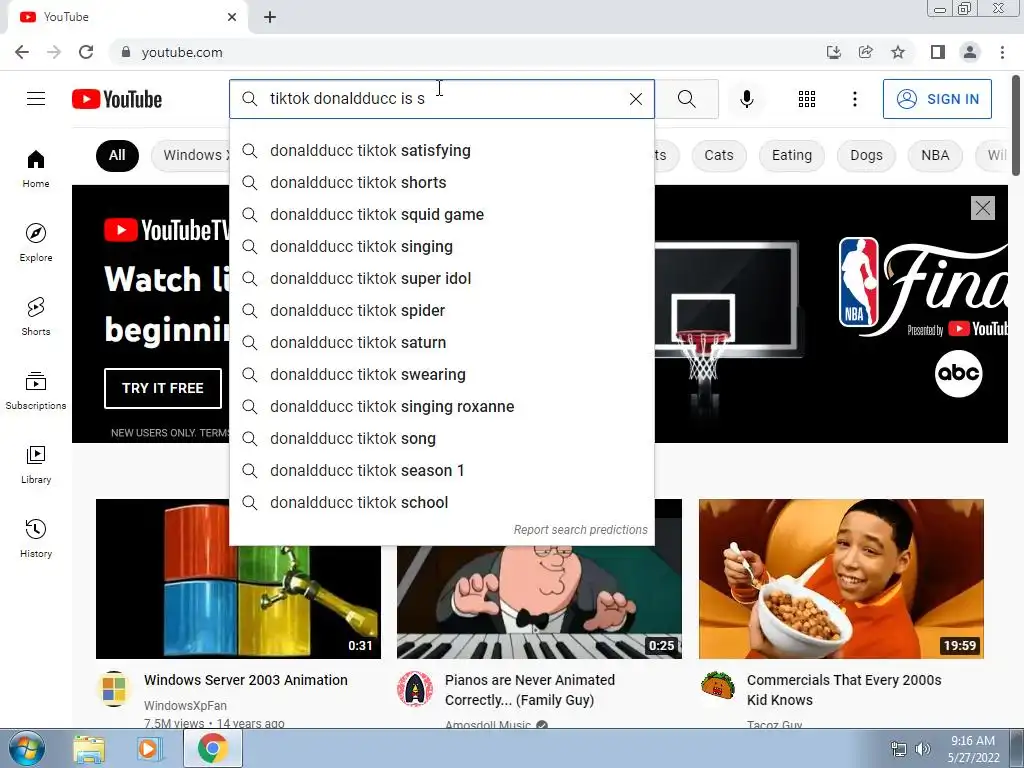Image resolution: width=1024 pixels, height=768 pixels.
Task: Click the YouTube logo
Action: [x=117, y=99]
